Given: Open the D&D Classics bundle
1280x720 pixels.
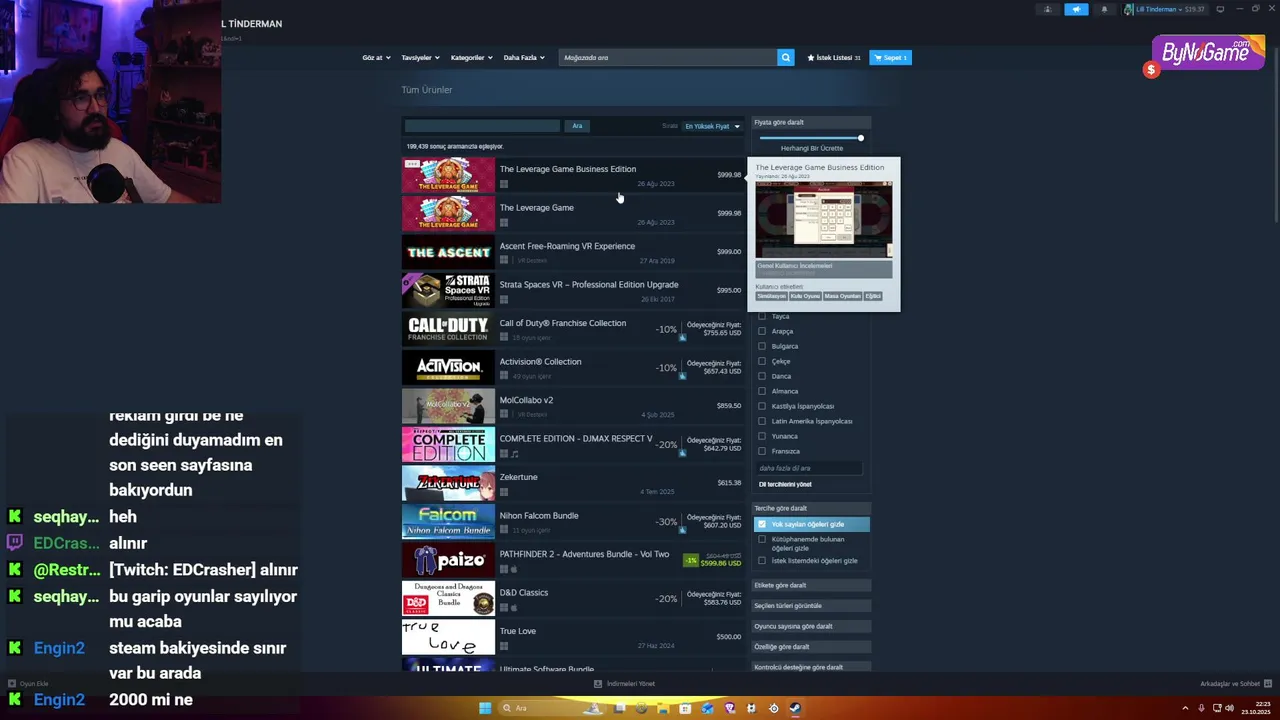Looking at the screenshot, I should (x=573, y=599).
